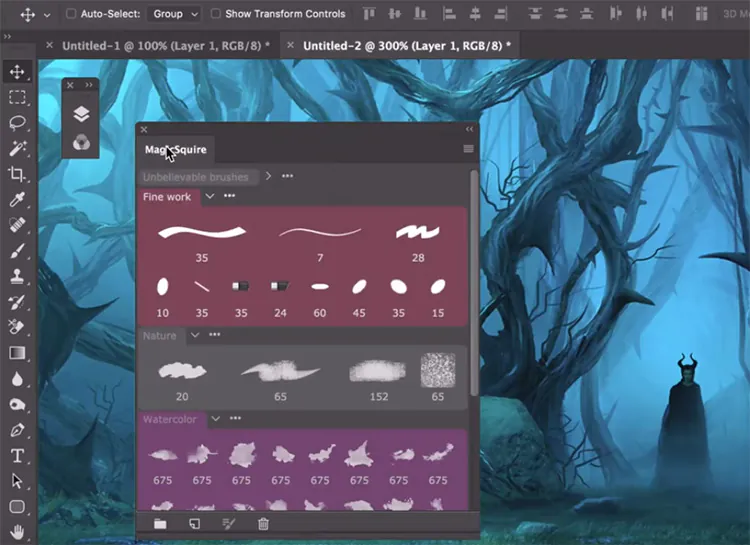Click the trash icon in MagicSquire panel
This screenshot has width=750, height=545.
coord(263,524)
